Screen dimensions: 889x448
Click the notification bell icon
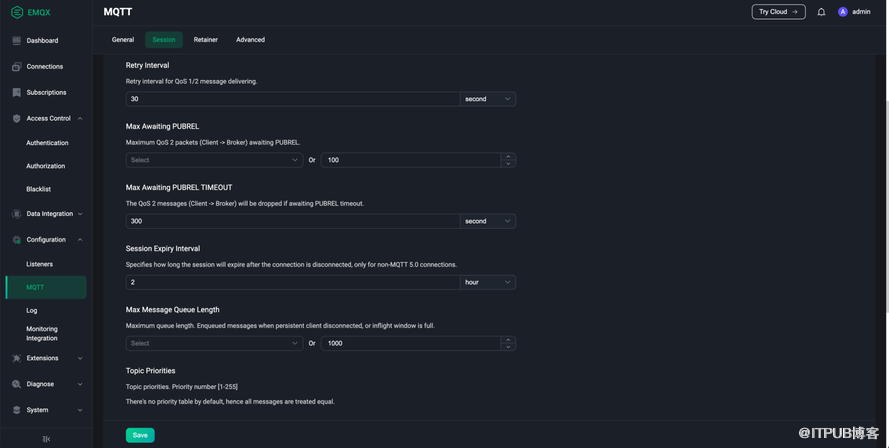click(821, 12)
